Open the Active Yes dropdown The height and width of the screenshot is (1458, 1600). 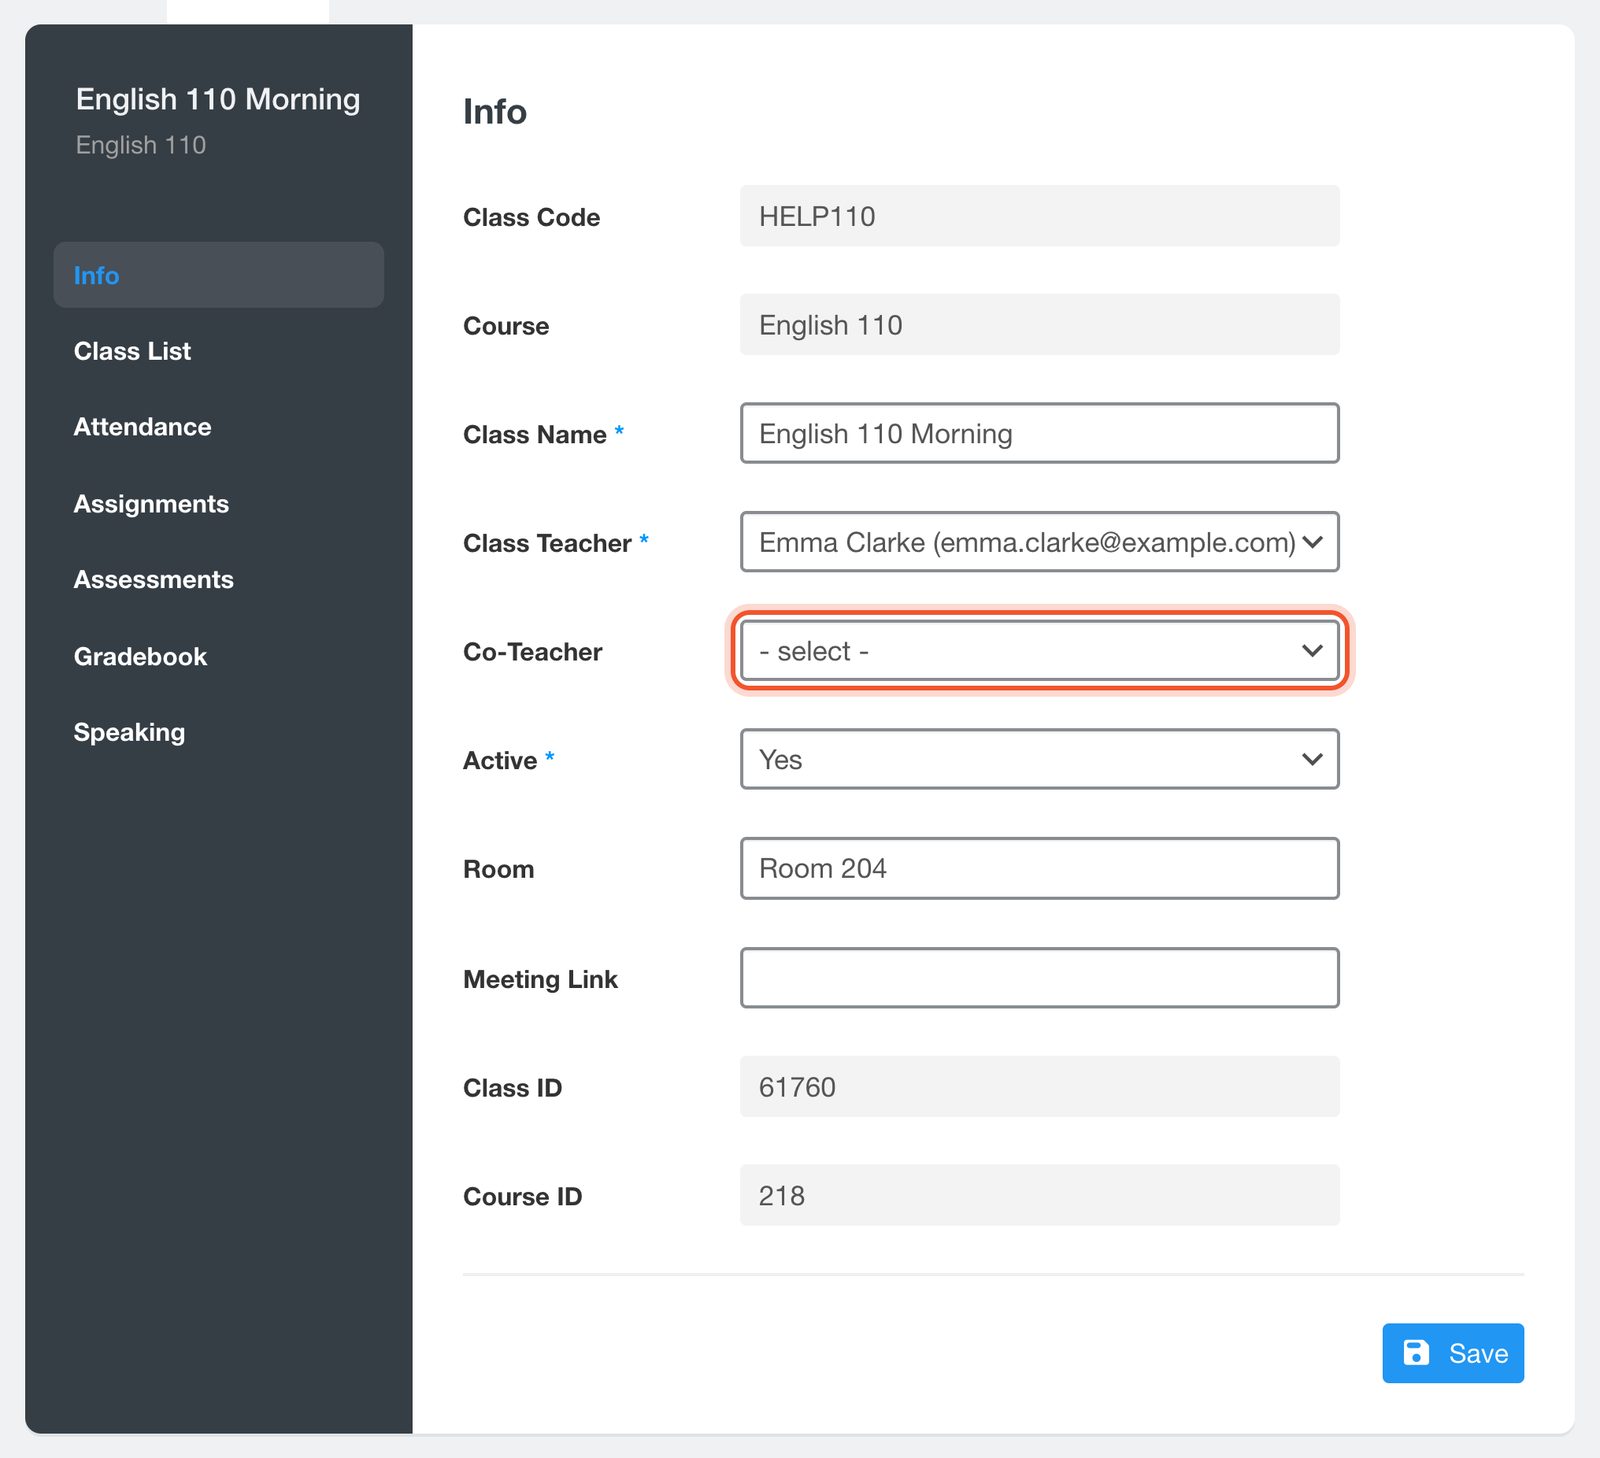[1040, 759]
